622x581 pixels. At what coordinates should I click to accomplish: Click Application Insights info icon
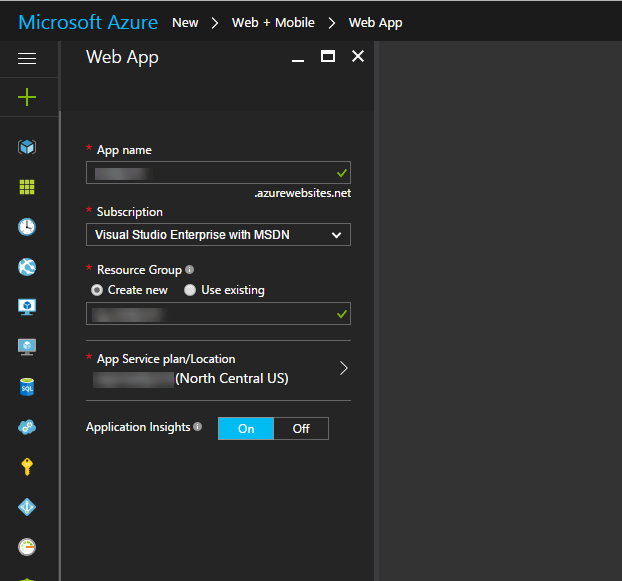pos(198,427)
